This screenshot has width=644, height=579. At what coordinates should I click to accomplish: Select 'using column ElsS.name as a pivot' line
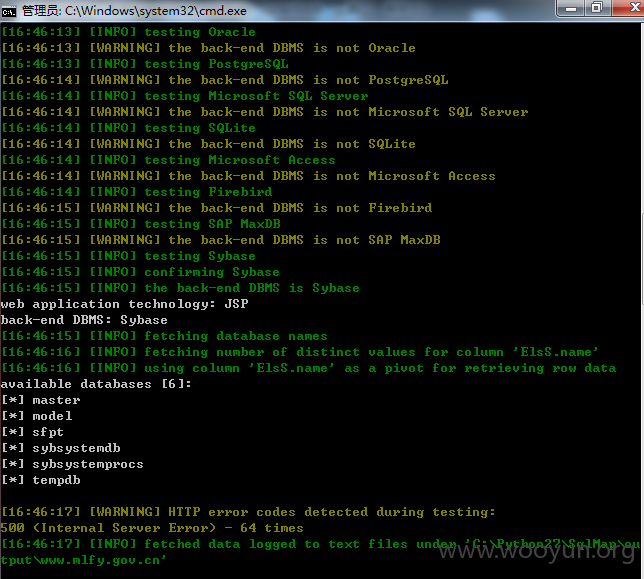coord(309,368)
